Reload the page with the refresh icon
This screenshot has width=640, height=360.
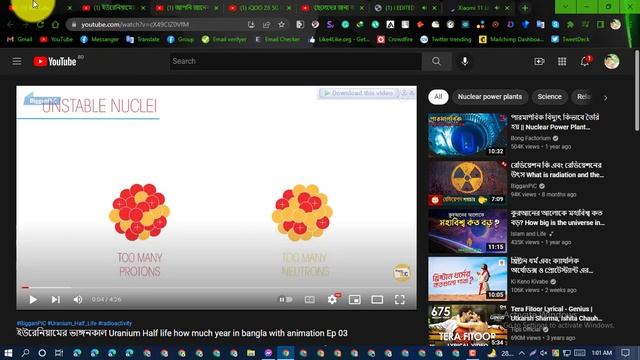point(40,24)
